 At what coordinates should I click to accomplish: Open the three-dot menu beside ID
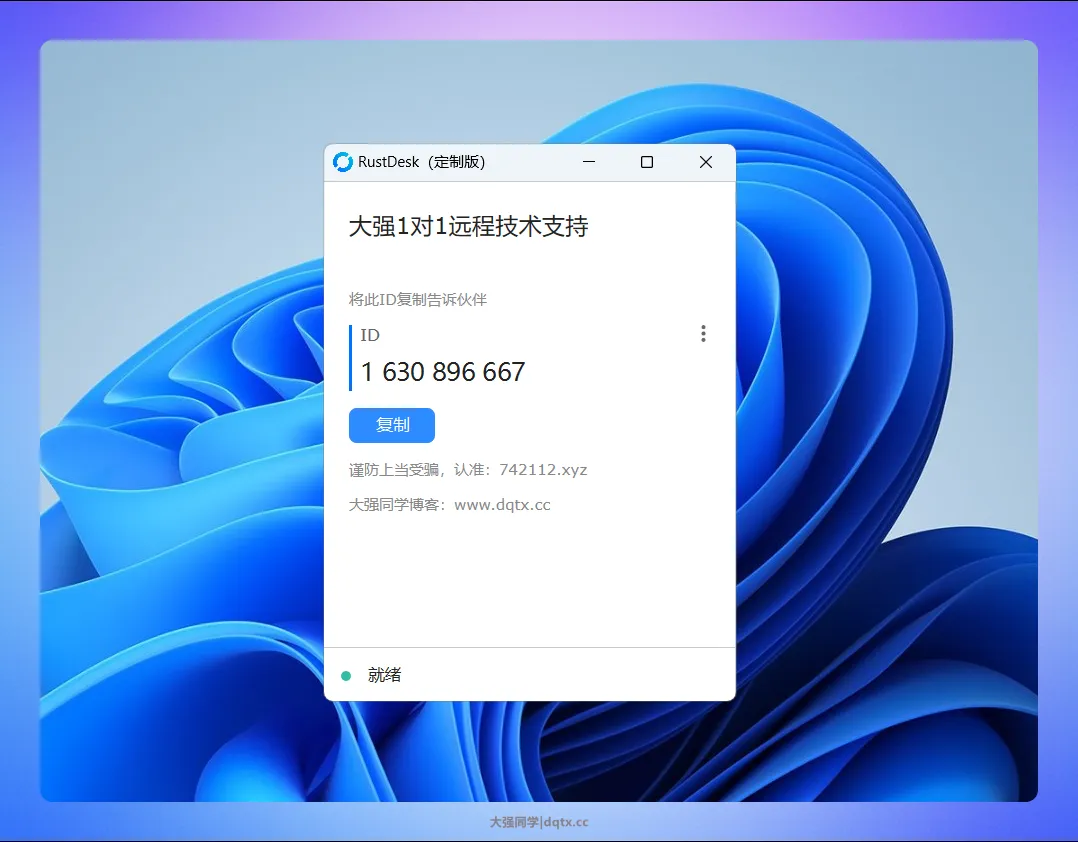(x=703, y=334)
